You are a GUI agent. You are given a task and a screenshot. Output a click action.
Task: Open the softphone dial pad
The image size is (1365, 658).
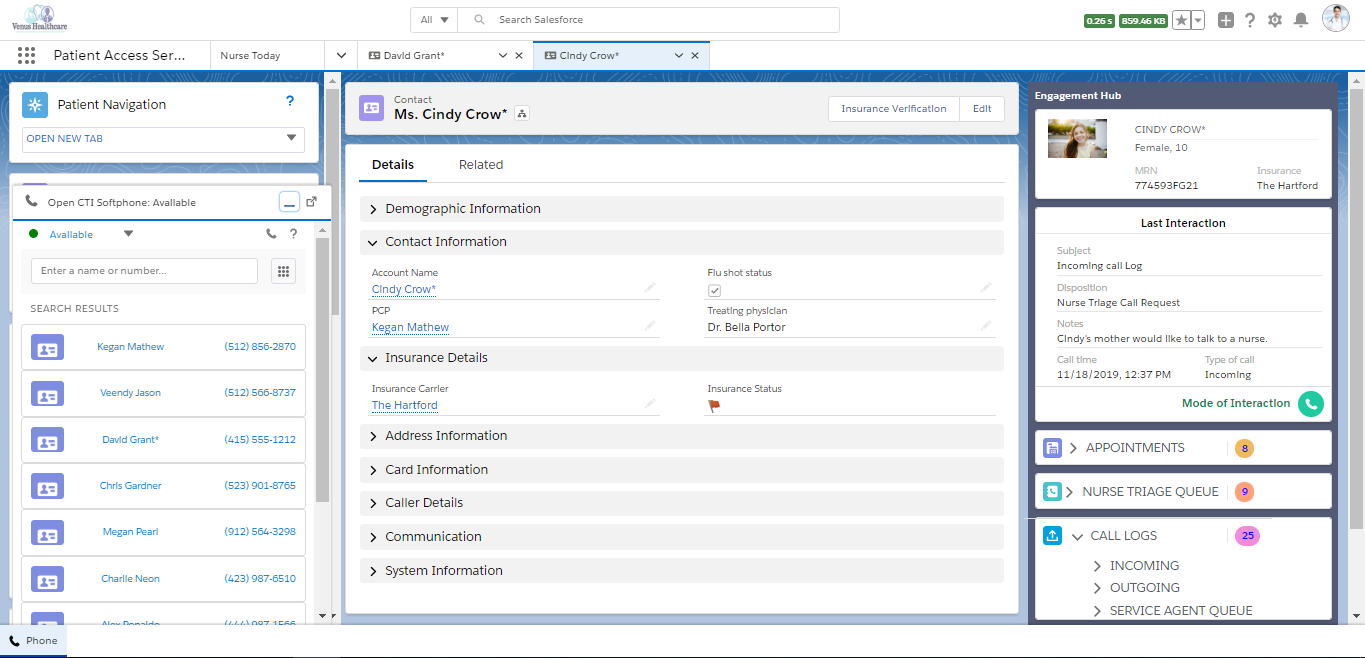pyautogui.click(x=283, y=271)
